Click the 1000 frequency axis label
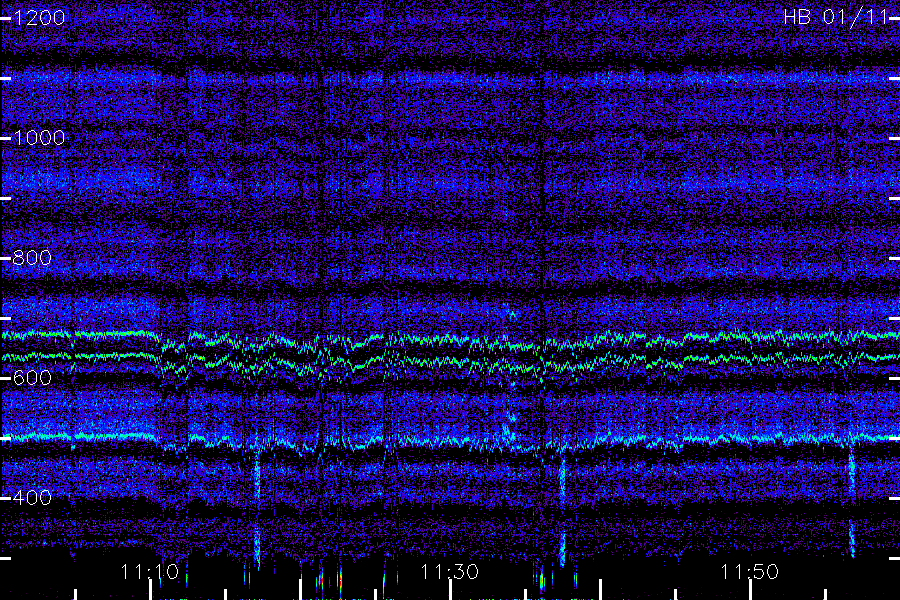 (39, 138)
